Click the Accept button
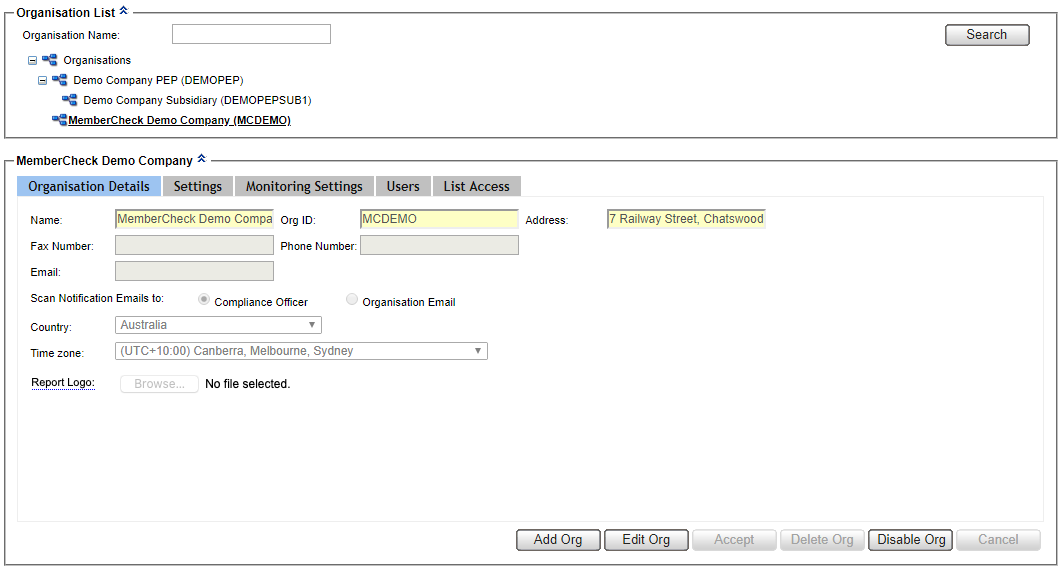Image resolution: width=1063 pixels, height=570 pixels. click(734, 540)
